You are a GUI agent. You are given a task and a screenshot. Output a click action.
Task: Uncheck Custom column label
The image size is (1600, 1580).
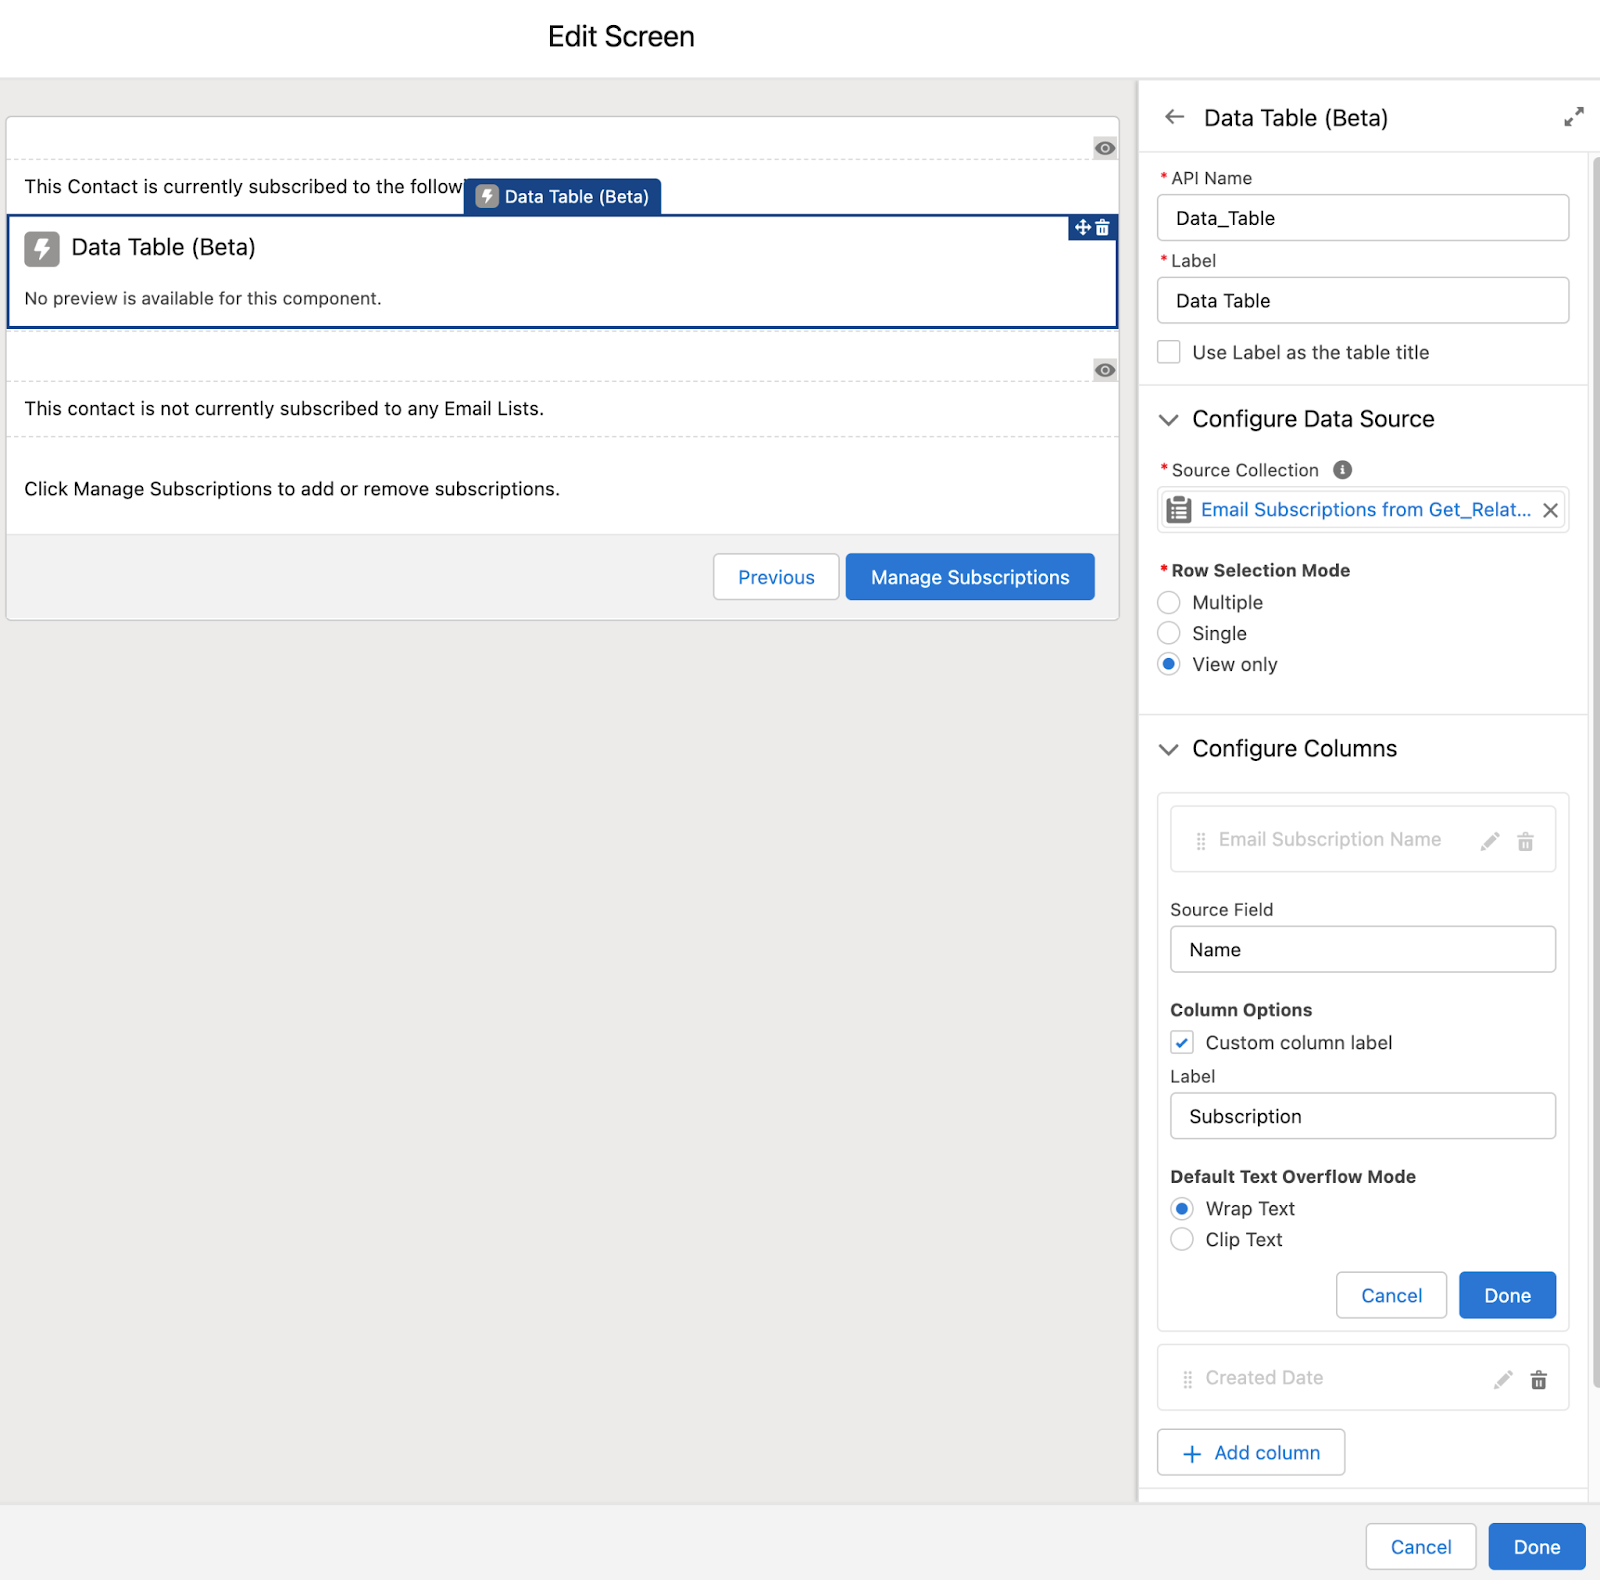(x=1182, y=1042)
